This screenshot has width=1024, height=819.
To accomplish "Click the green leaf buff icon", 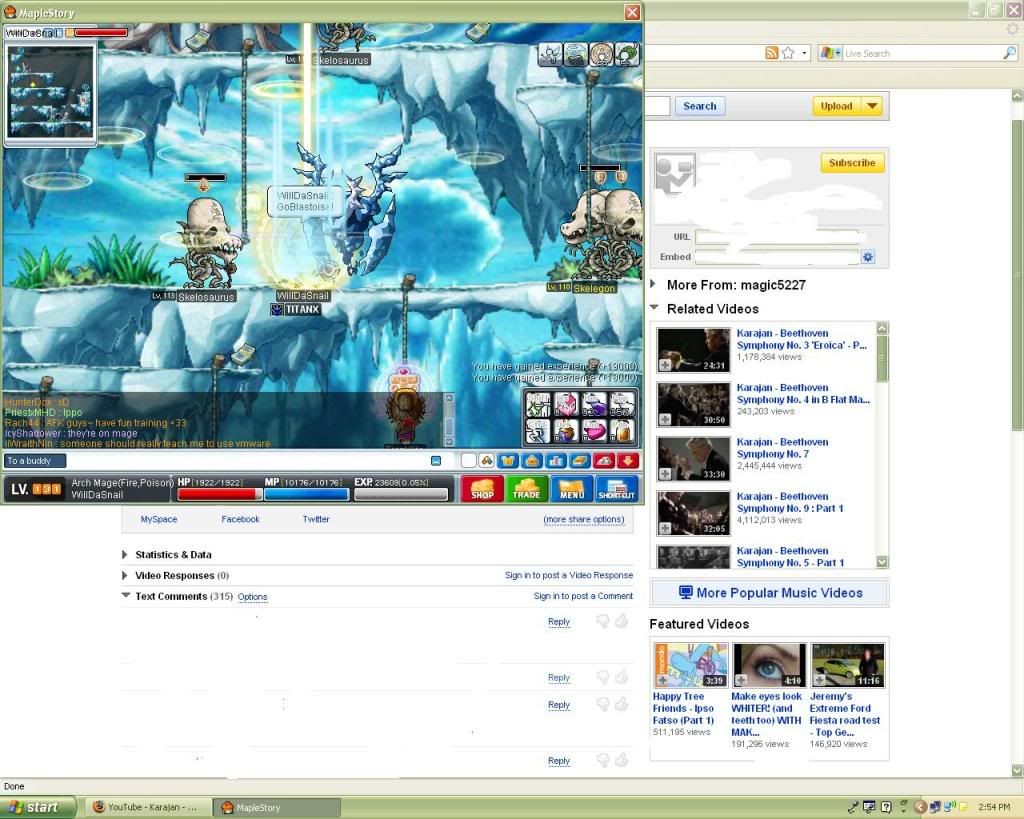I will coord(626,54).
